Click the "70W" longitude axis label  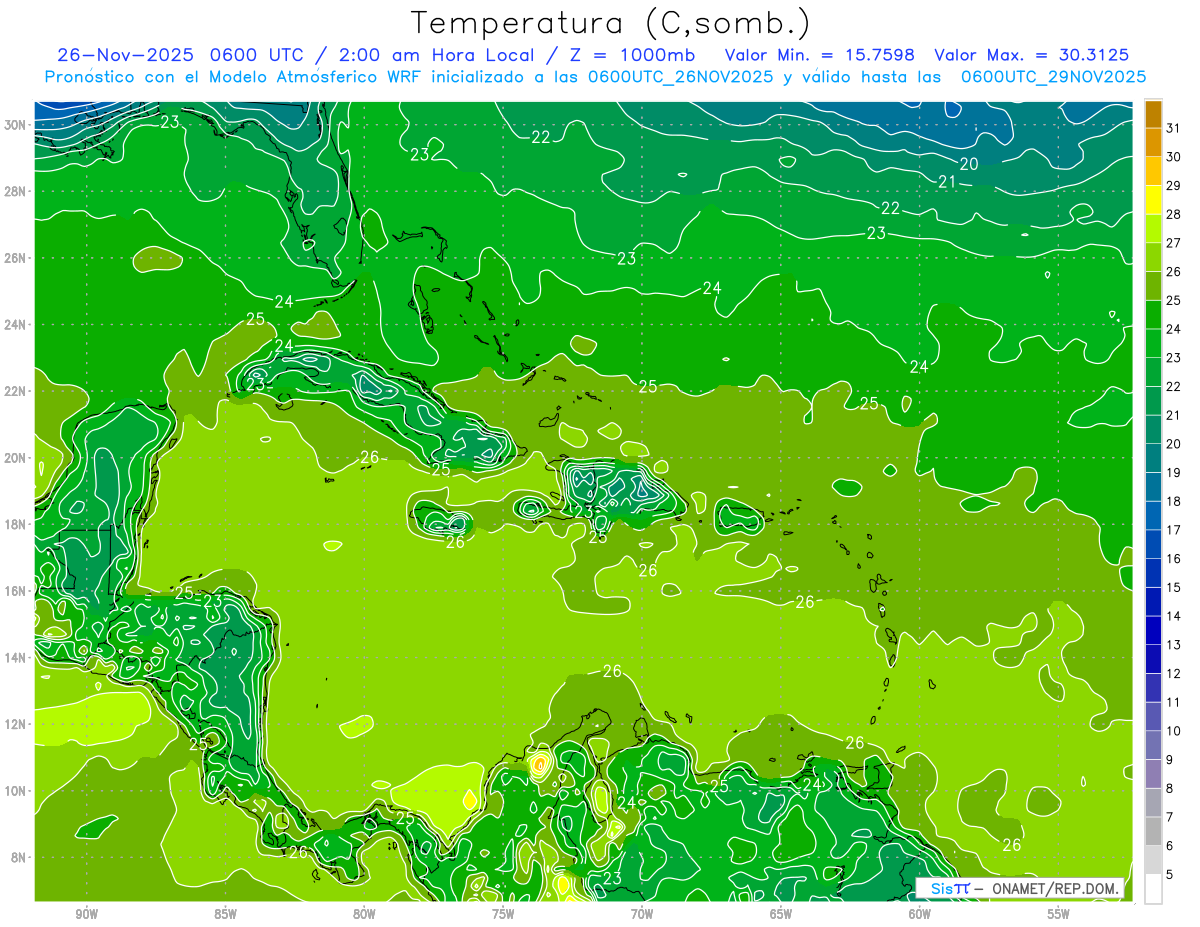point(642,914)
